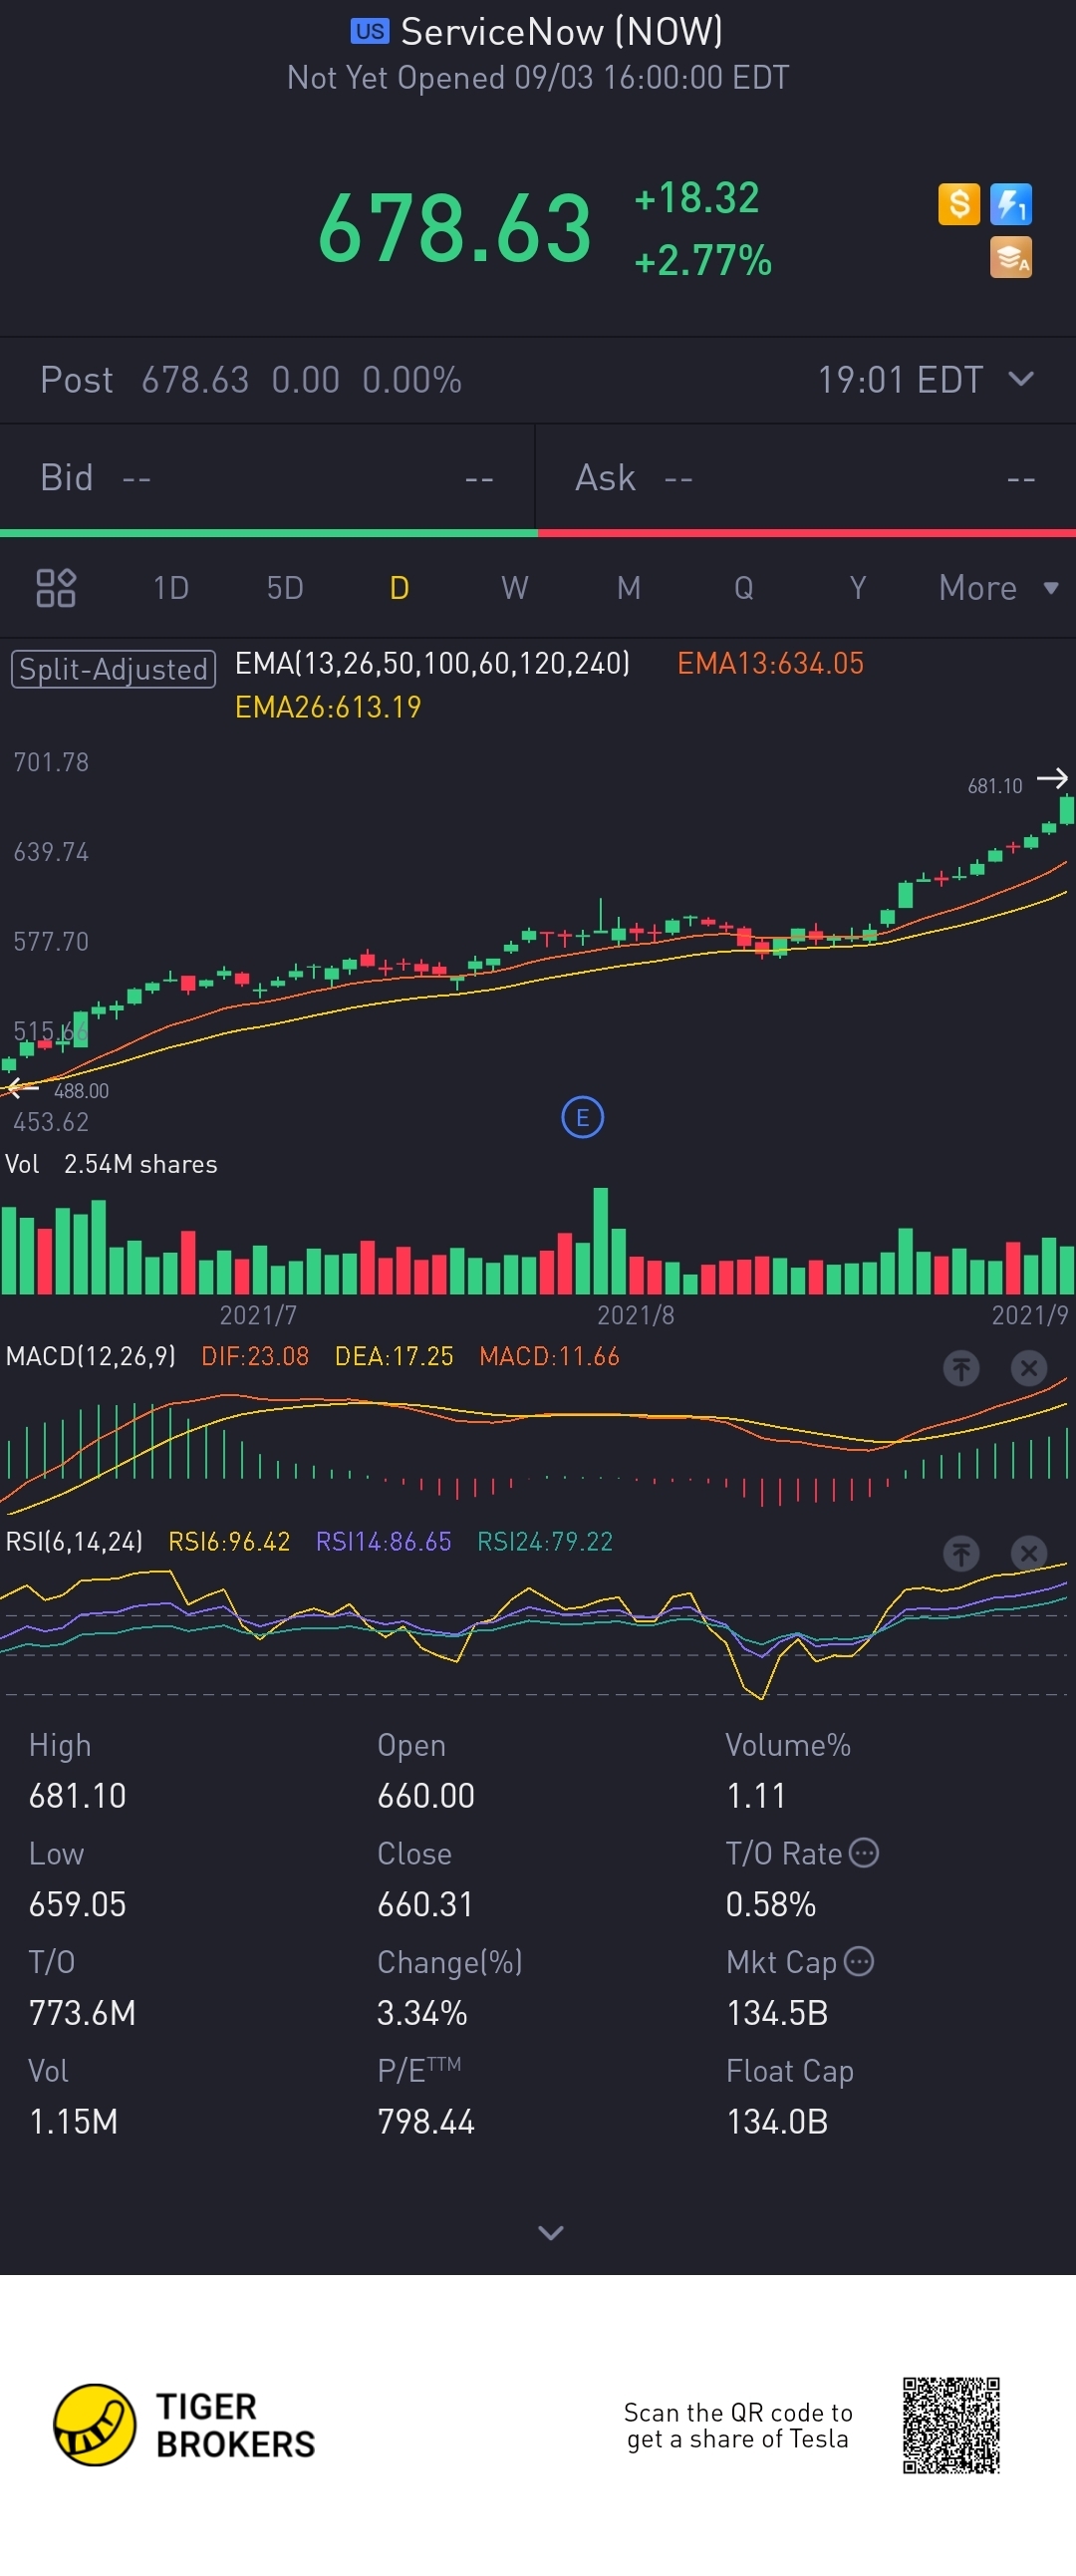This screenshot has height=2576, width=1076.
Task: Tap the ServiceNow (NOW) title
Action: 561,32
